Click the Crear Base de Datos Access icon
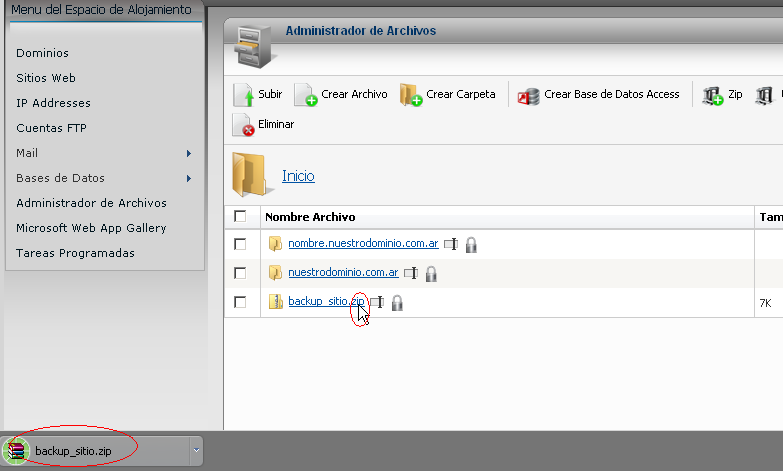 pos(528,96)
